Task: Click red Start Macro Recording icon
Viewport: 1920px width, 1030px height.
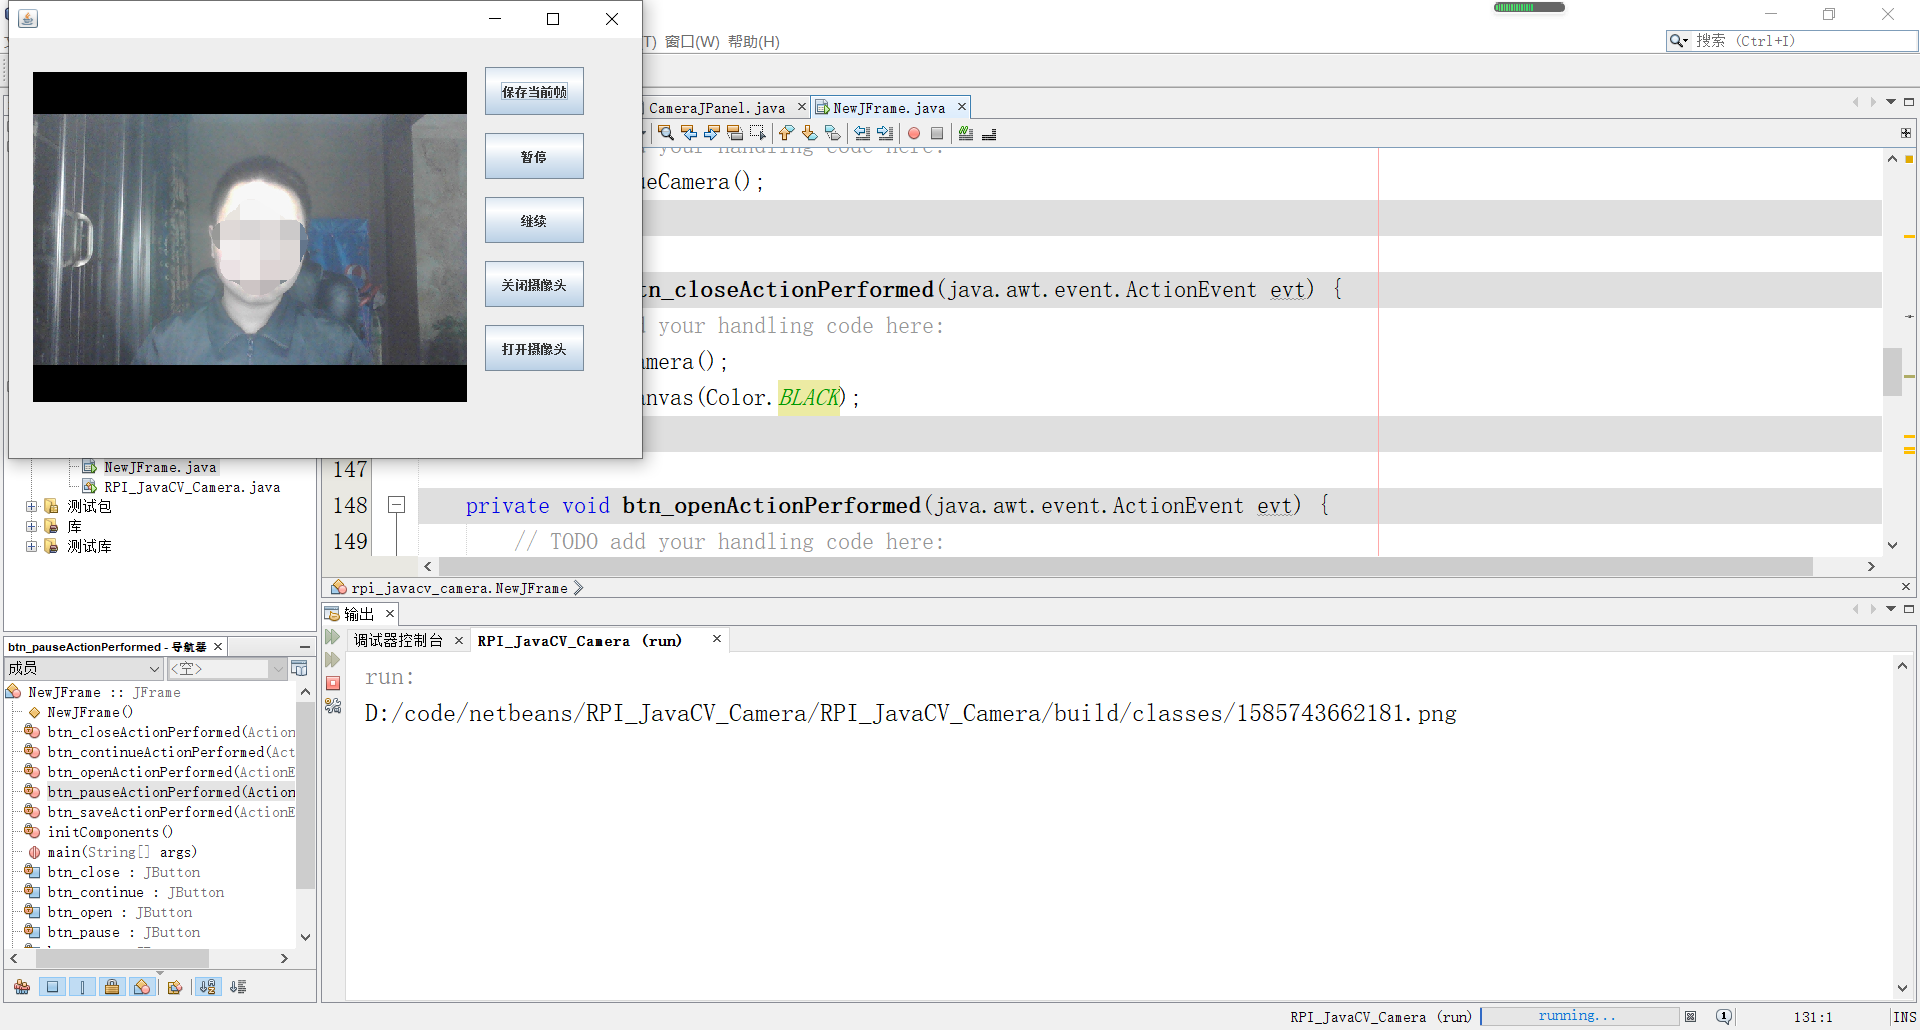Action: (x=914, y=133)
